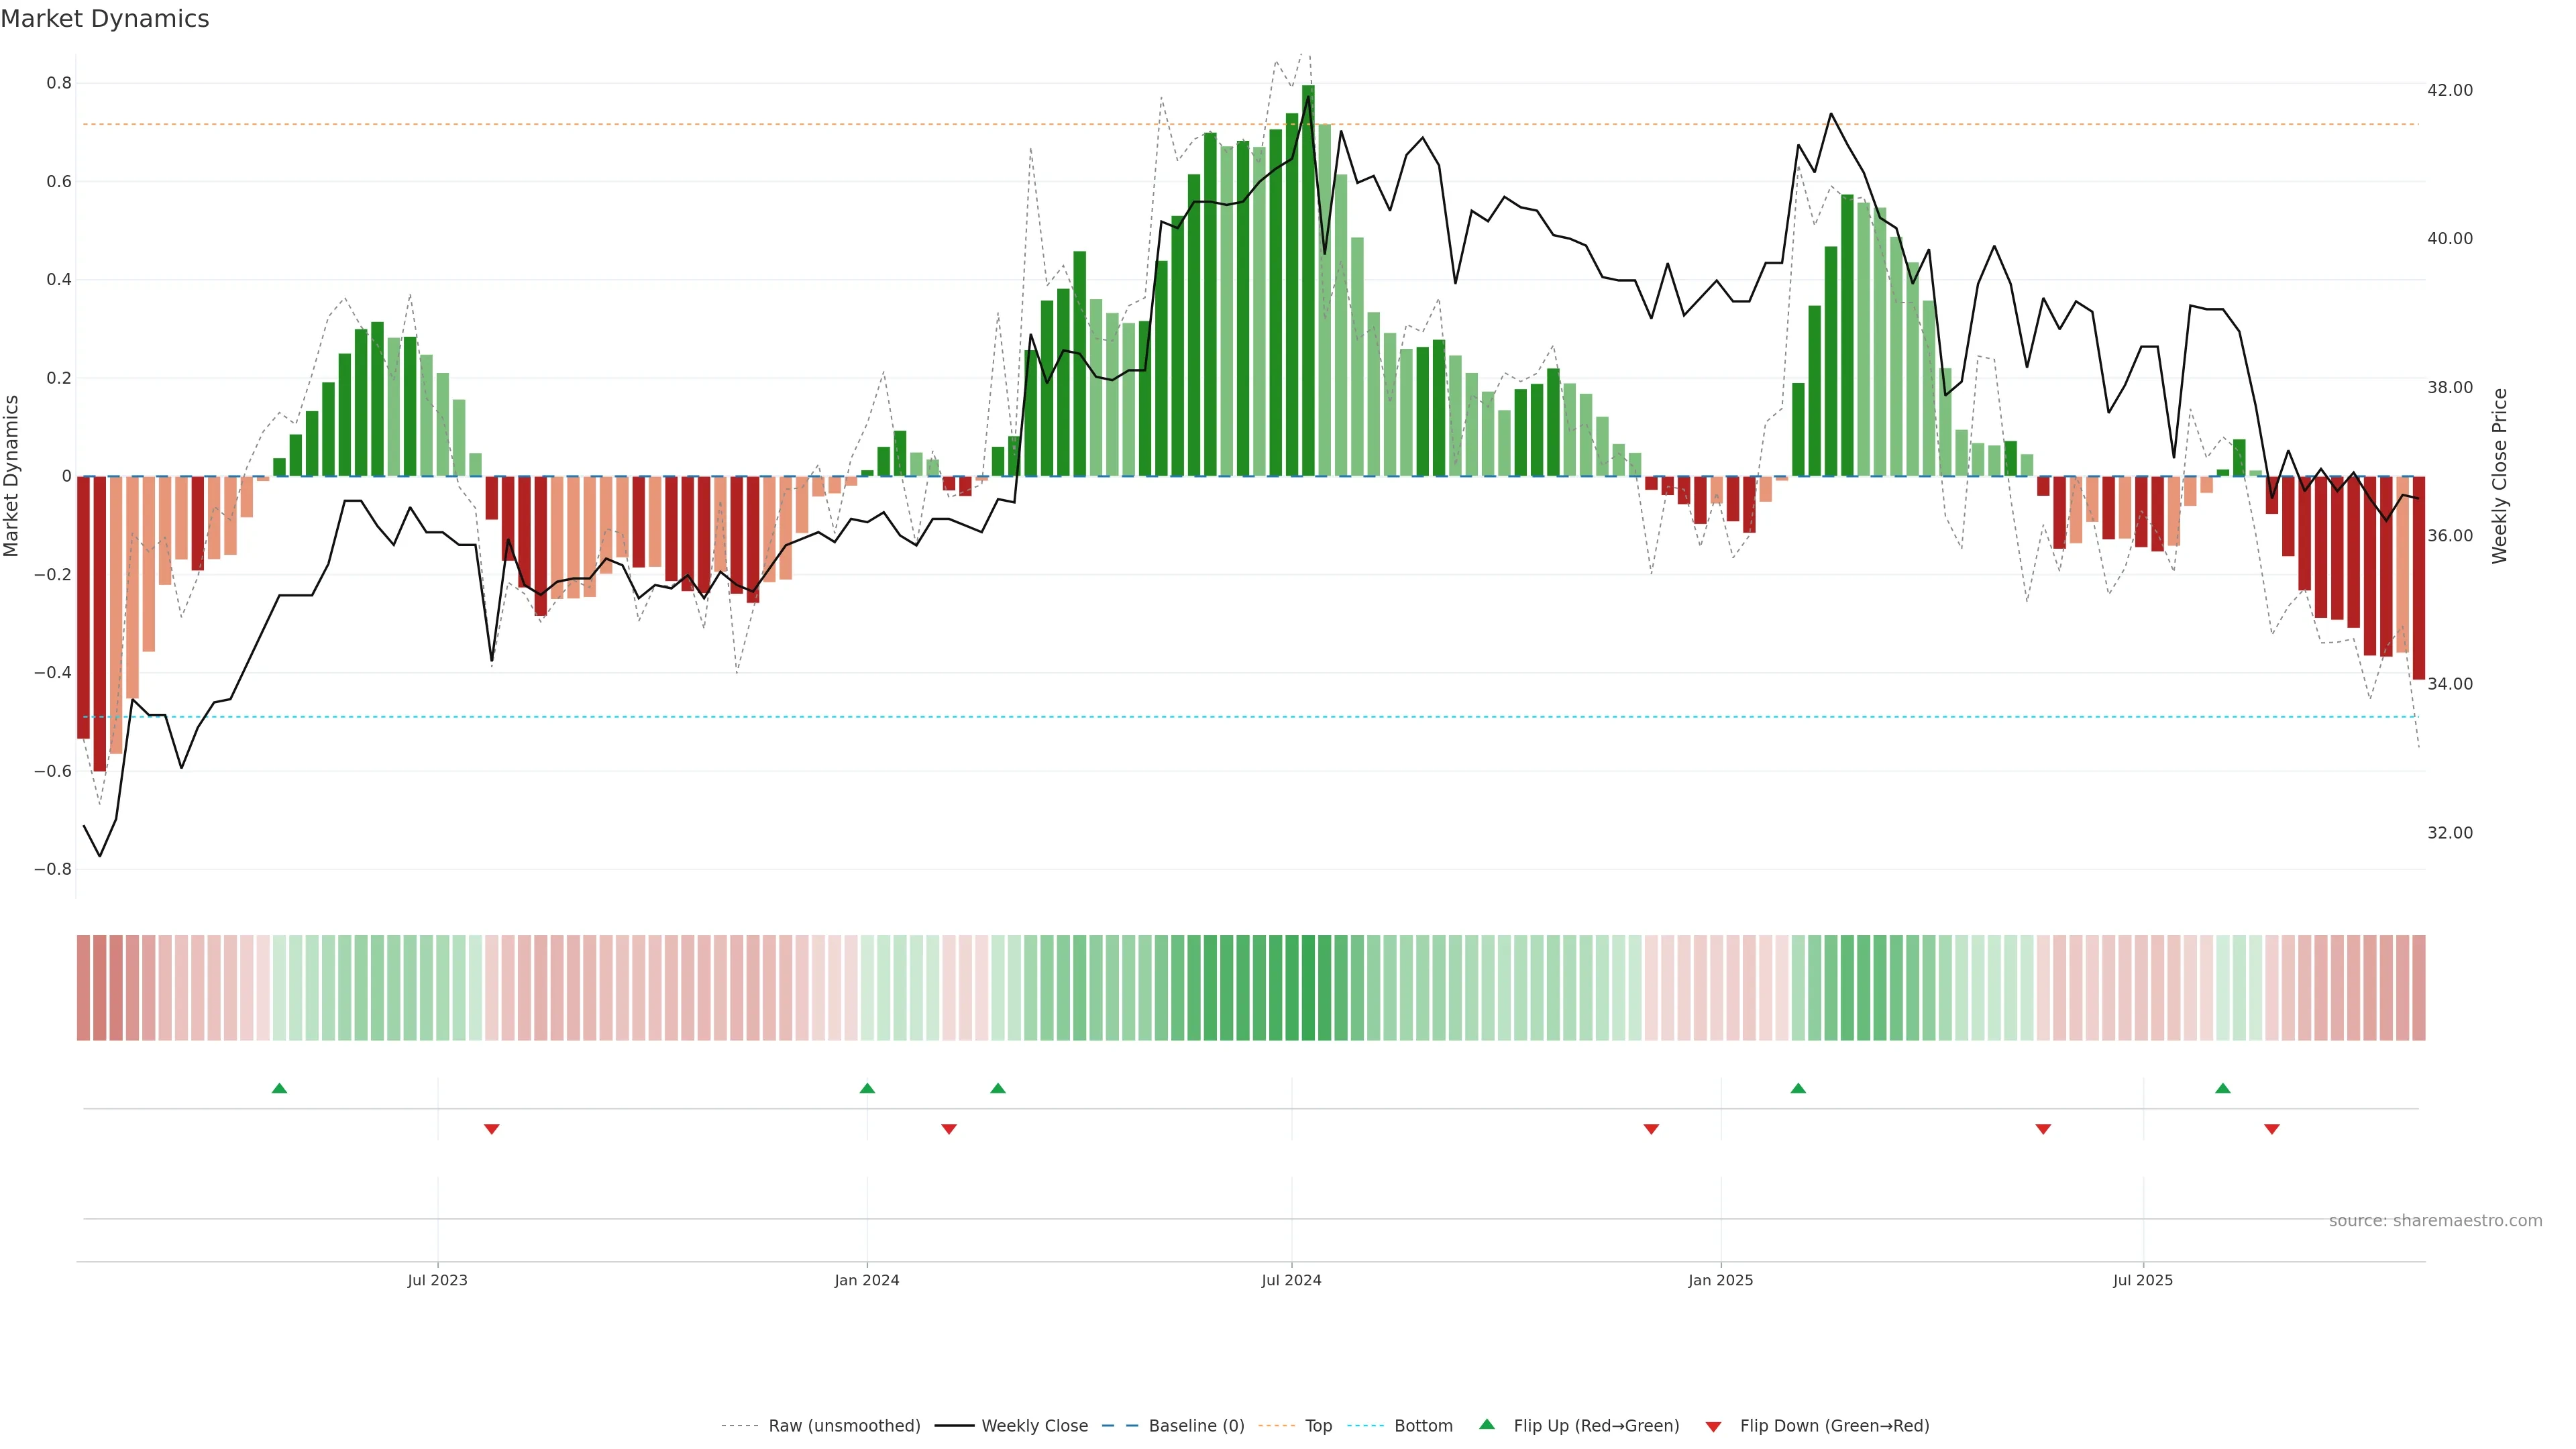Screen dimensions: 2576x1449
Task: Toggle the Weekly Close legend entry
Action: [x=1034, y=1426]
